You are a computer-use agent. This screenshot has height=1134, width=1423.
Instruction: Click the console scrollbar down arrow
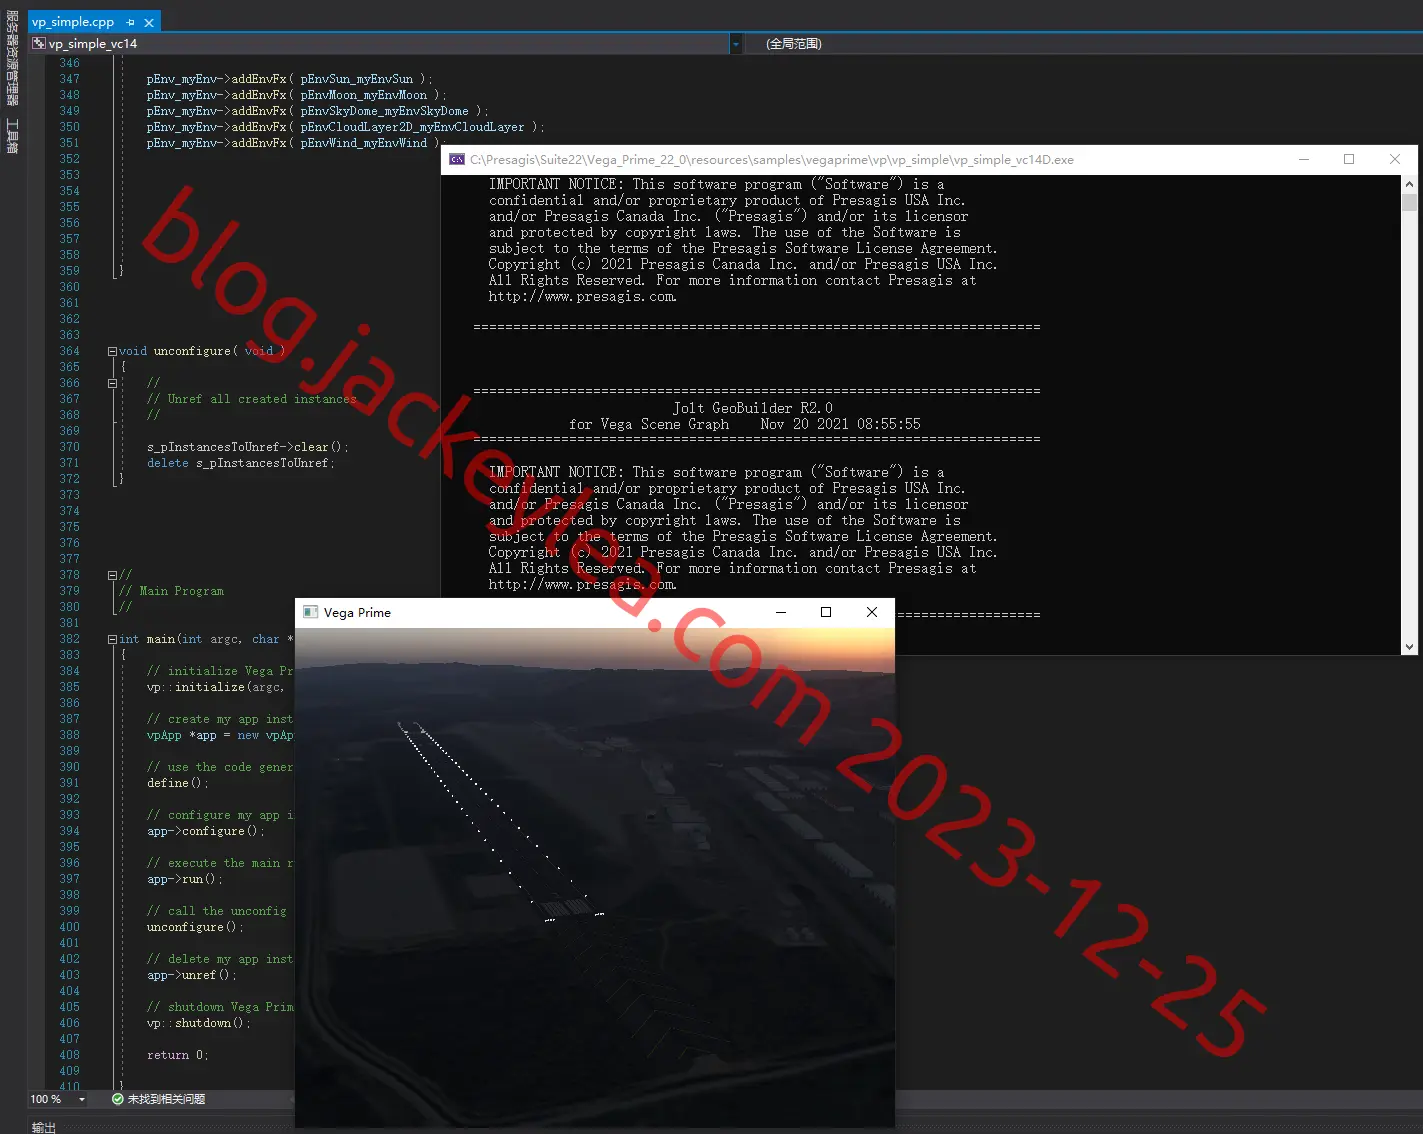pos(1409,647)
